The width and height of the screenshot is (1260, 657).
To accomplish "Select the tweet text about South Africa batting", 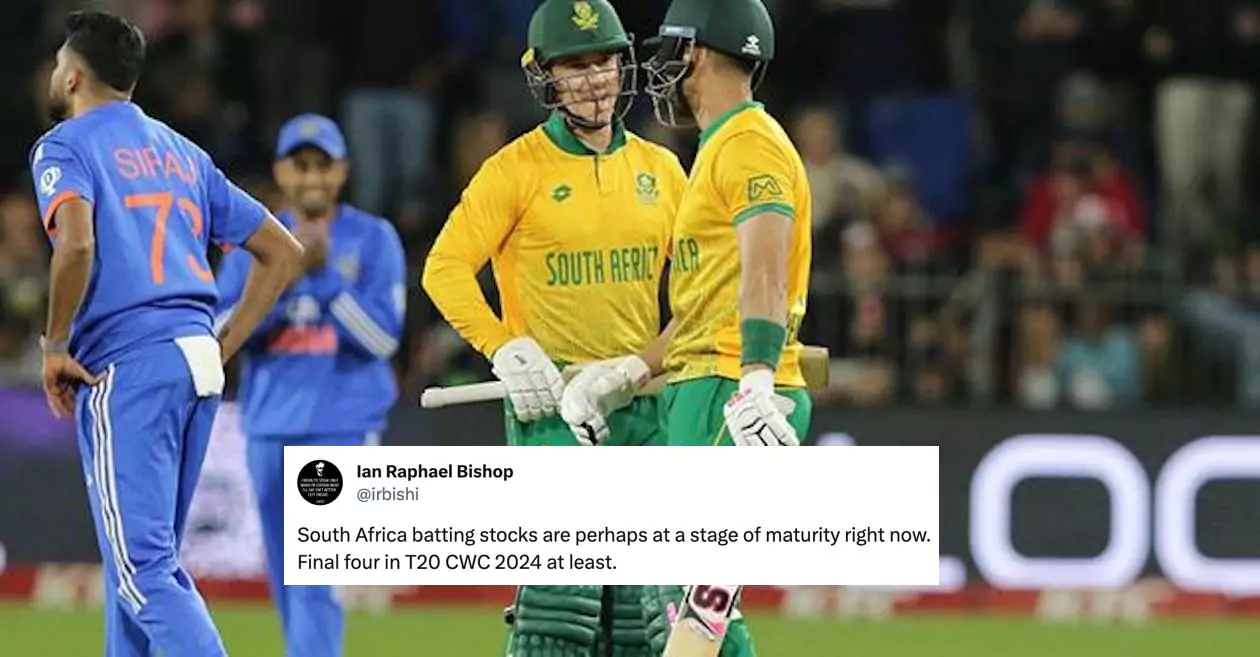I will (613, 549).
